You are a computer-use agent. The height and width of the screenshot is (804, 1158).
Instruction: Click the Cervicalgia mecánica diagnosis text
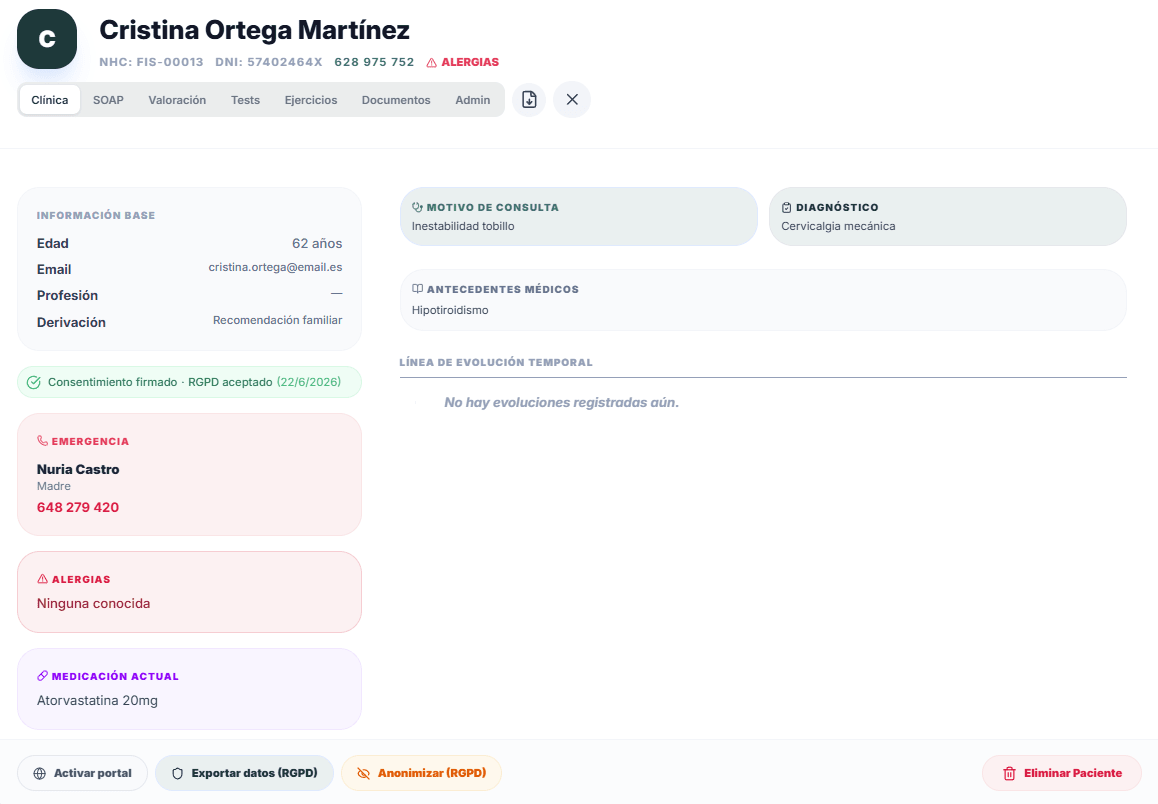838,227
